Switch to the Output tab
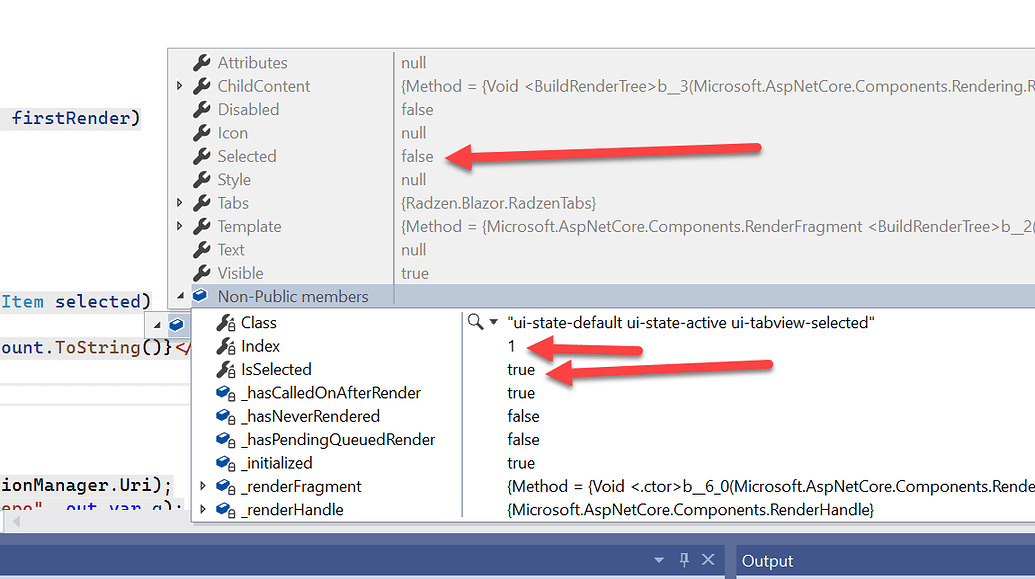The width and height of the screenshot is (1035, 579). pos(767,561)
